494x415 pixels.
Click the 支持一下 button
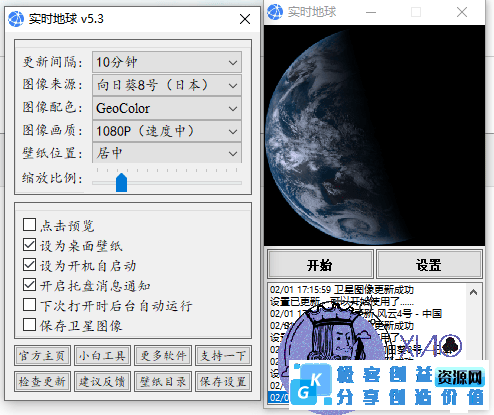tap(223, 356)
